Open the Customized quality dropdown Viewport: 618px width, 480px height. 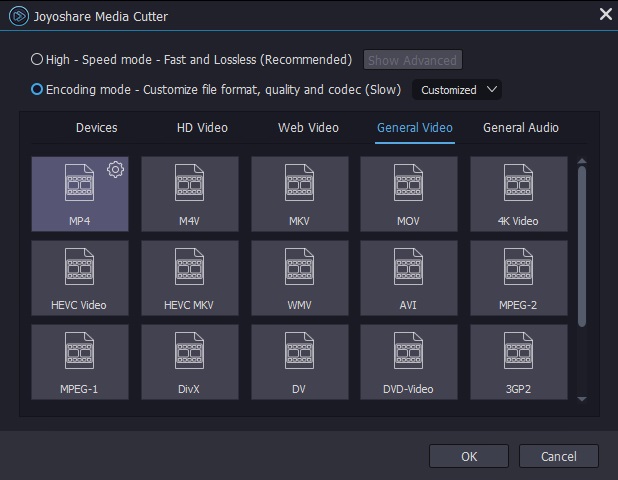tap(457, 90)
